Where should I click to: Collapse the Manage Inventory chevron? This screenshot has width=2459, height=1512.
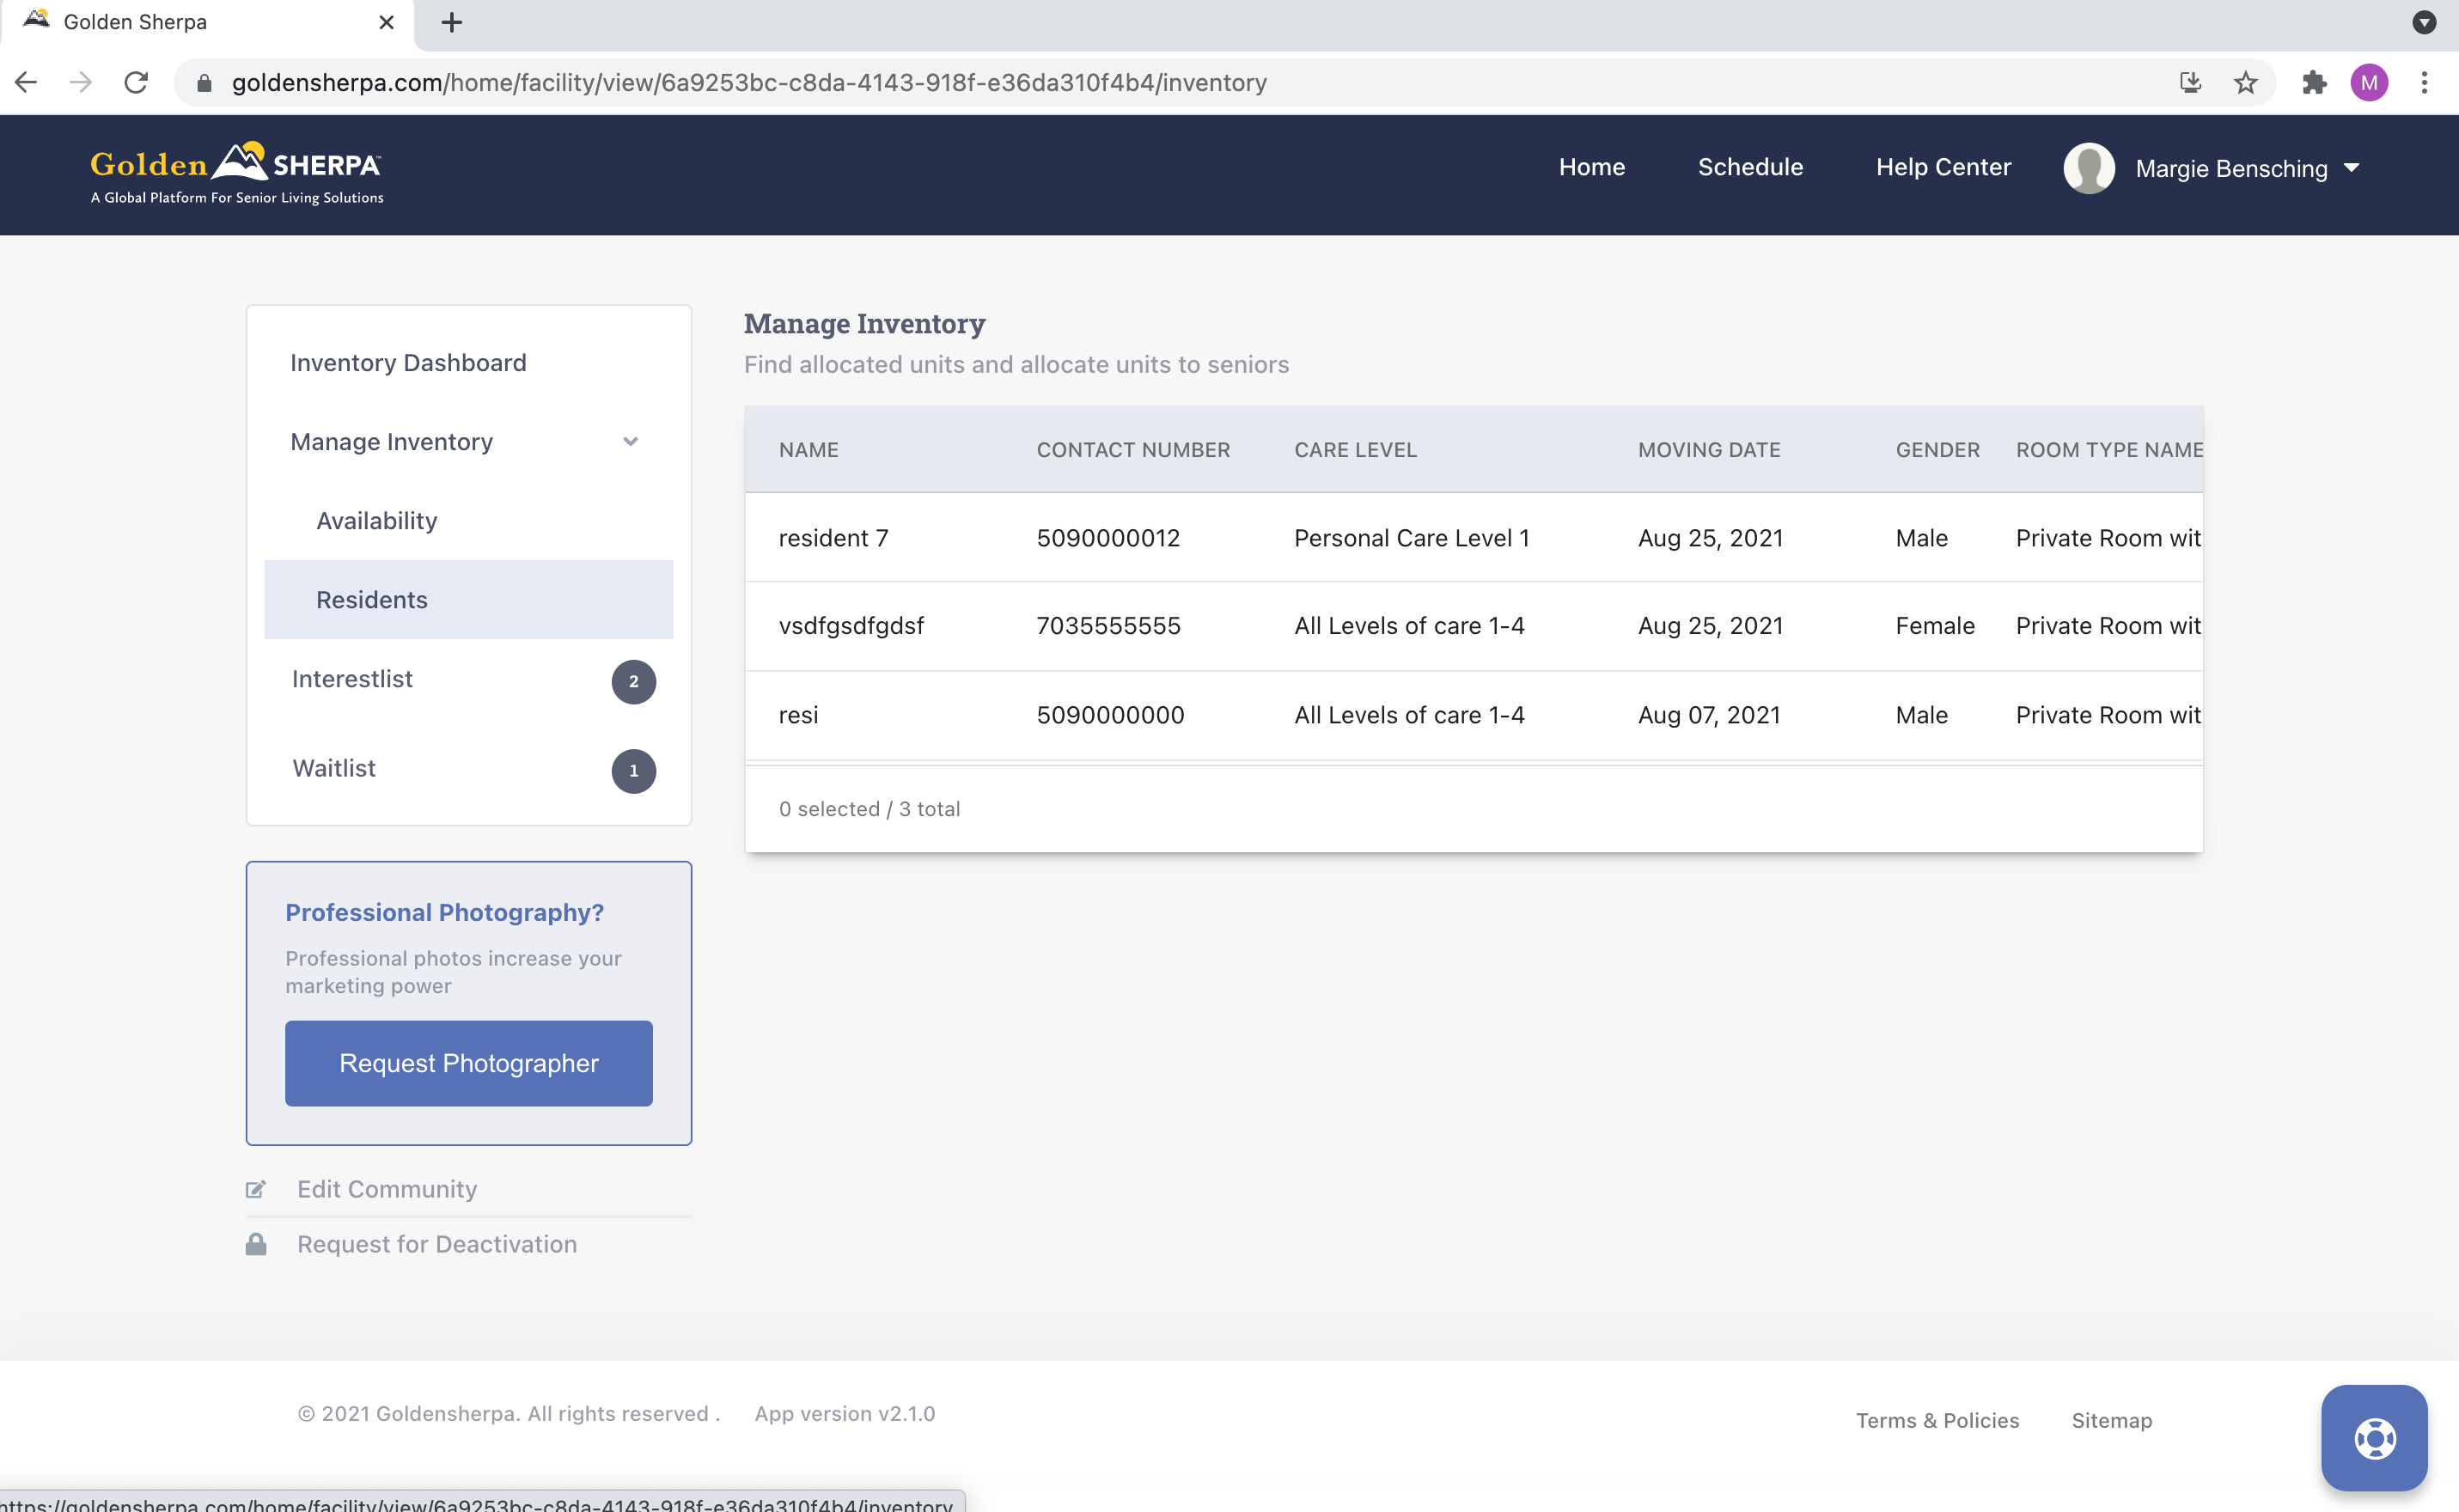click(x=630, y=442)
